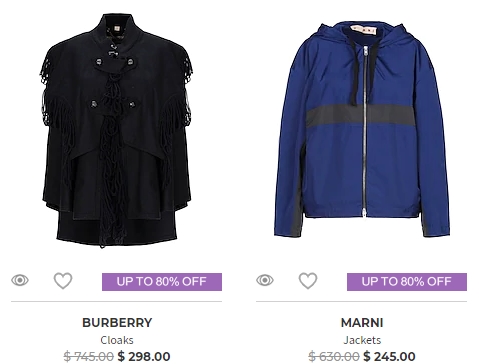Click the dark stripe across the Marni jacket
This screenshot has height=364, width=479.
360,115
